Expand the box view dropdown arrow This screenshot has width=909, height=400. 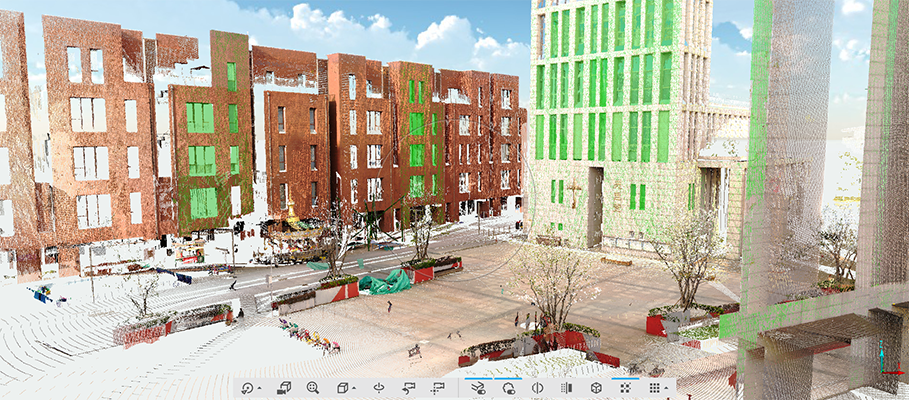click(354, 389)
